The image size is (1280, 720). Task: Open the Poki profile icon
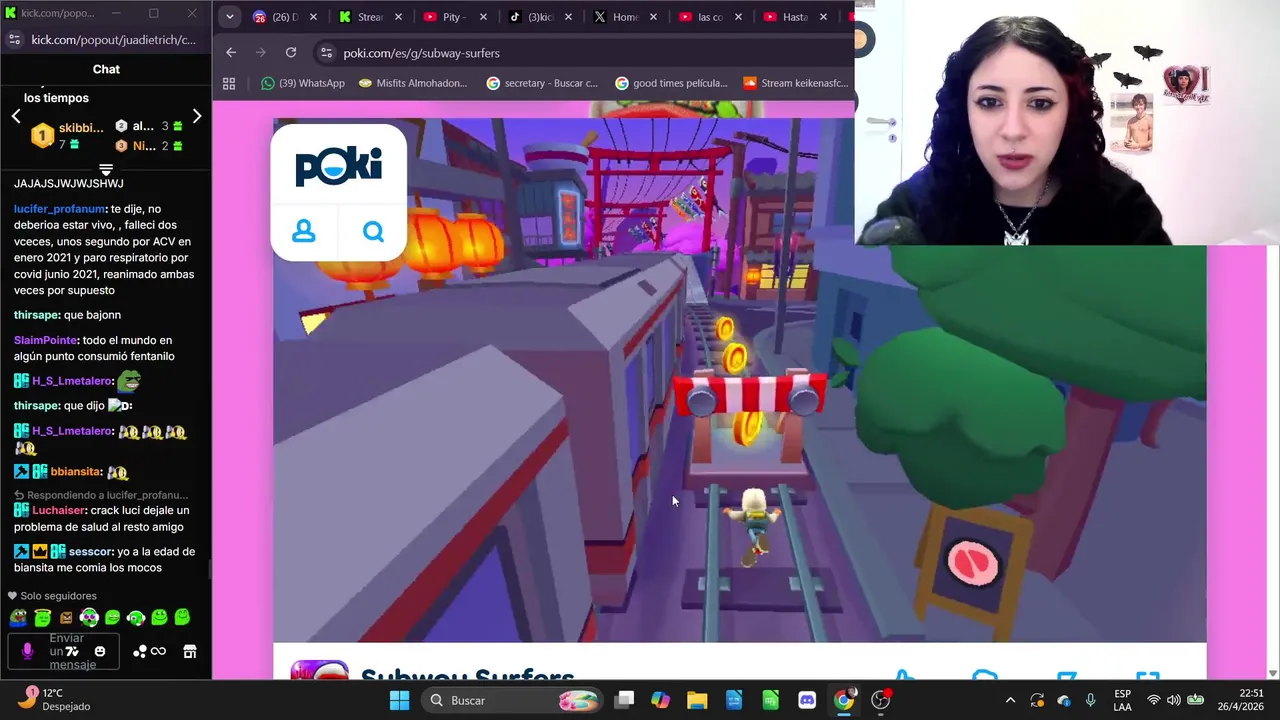pos(304,232)
